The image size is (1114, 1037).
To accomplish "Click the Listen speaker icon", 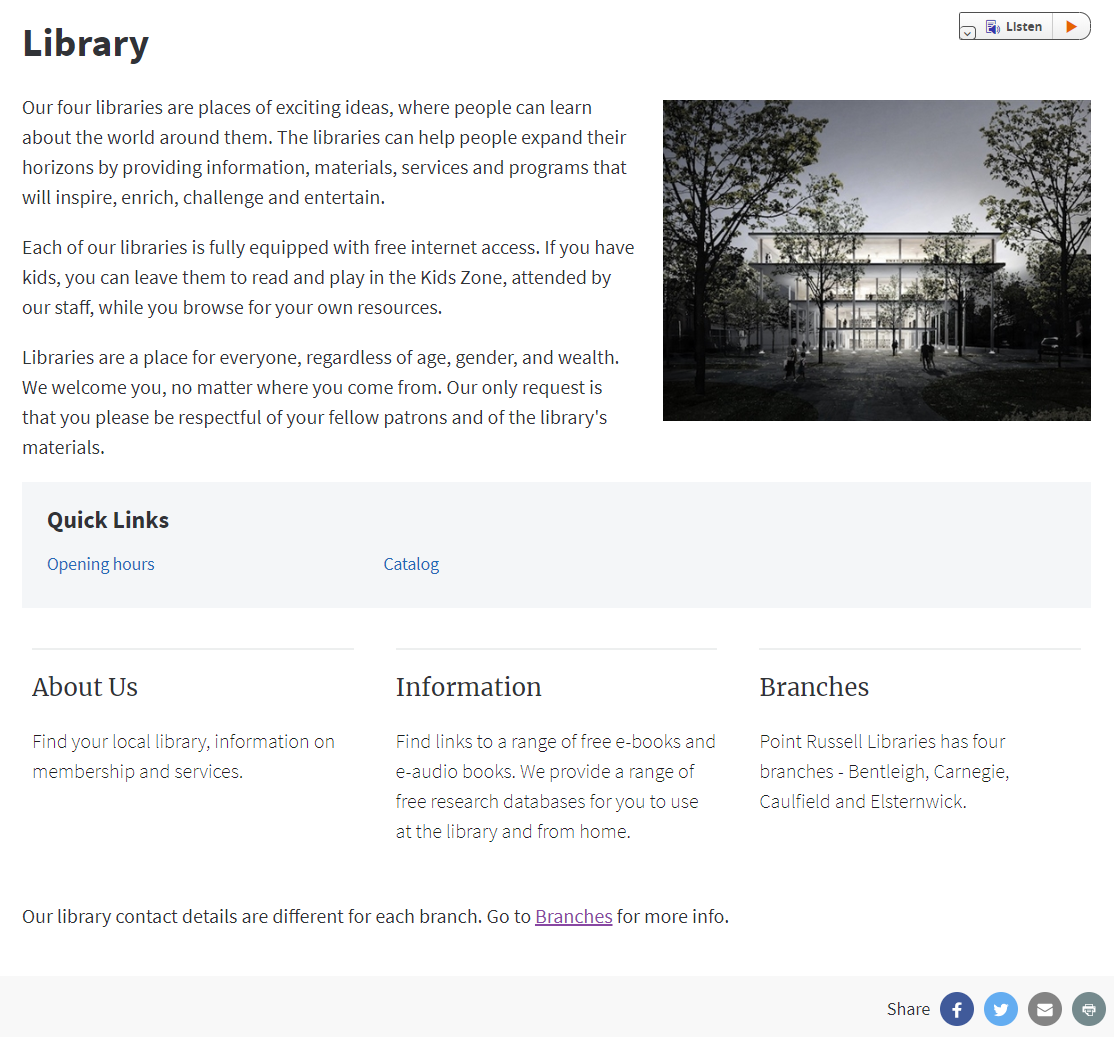I will point(992,27).
